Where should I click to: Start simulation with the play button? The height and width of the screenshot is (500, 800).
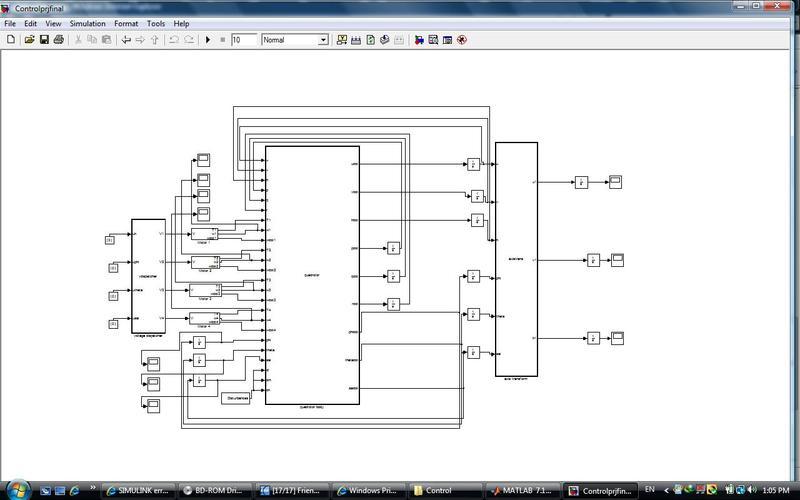(x=208, y=40)
